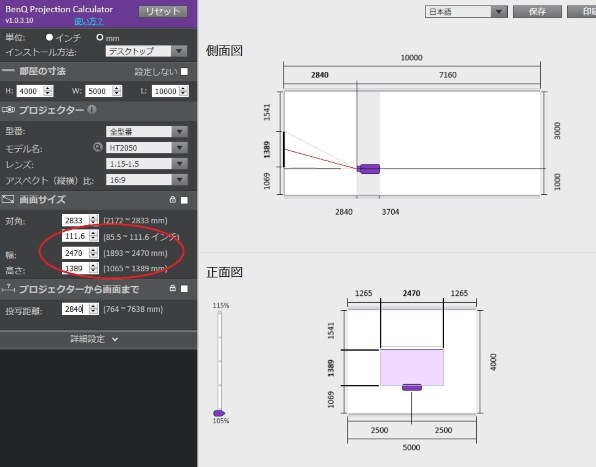The image size is (596, 467).
Task: Click the 対角 2833 mm input field
Action: coord(76,220)
